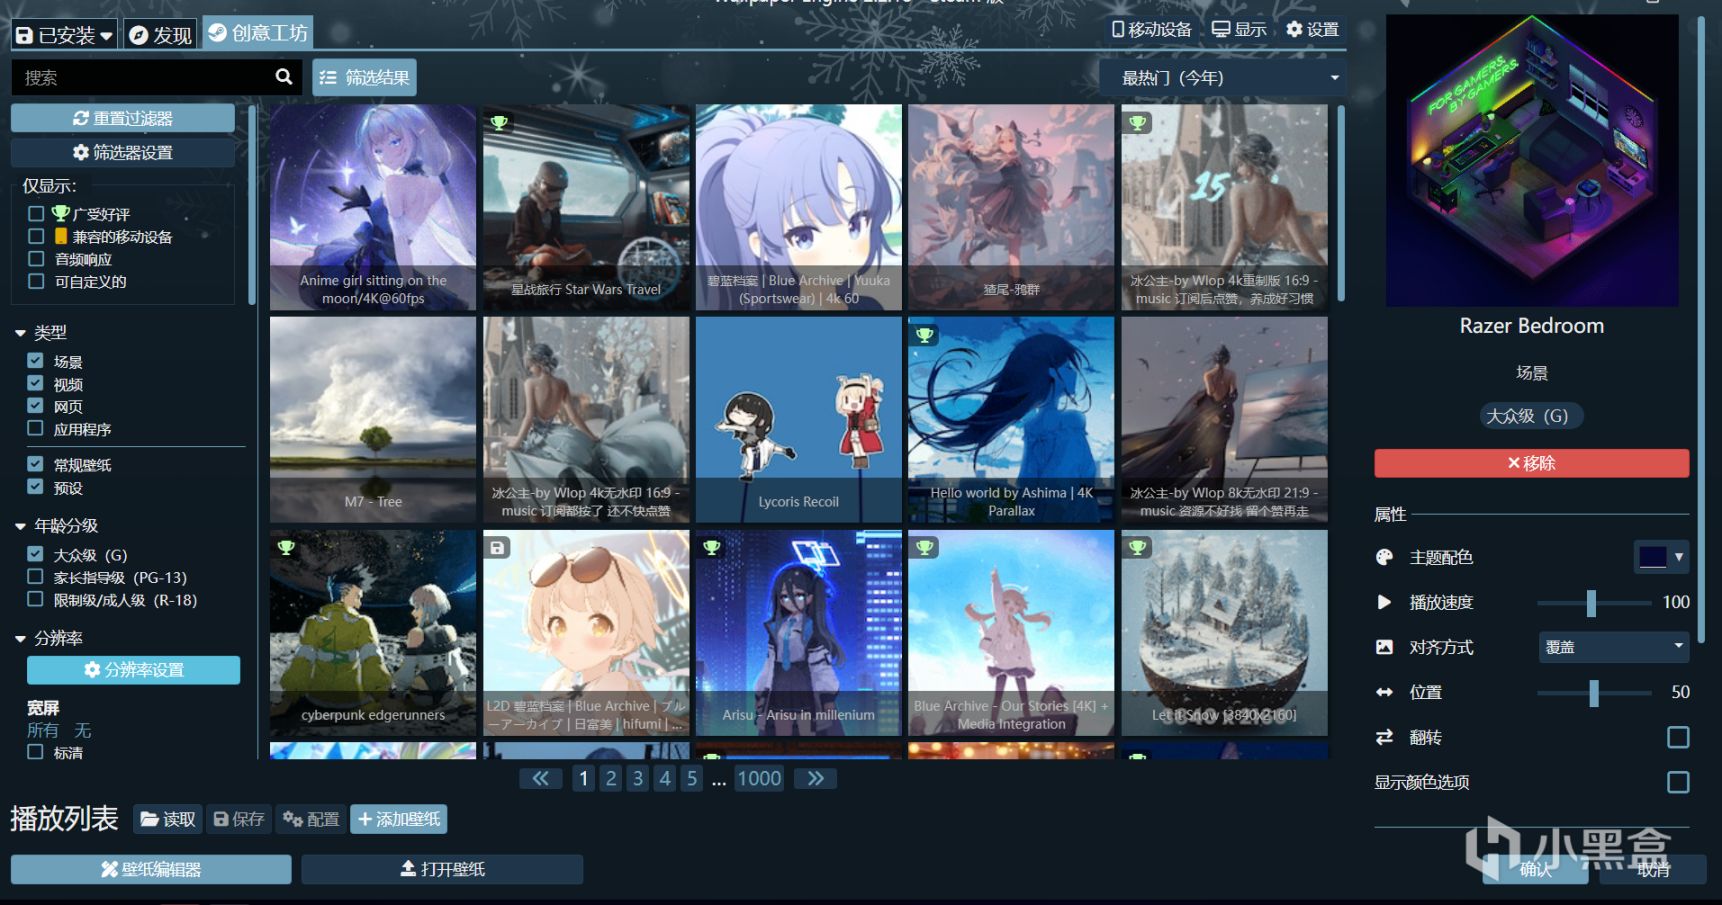The height and width of the screenshot is (905, 1722).
Task: Go to page 3
Action: (x=638, y=778)
